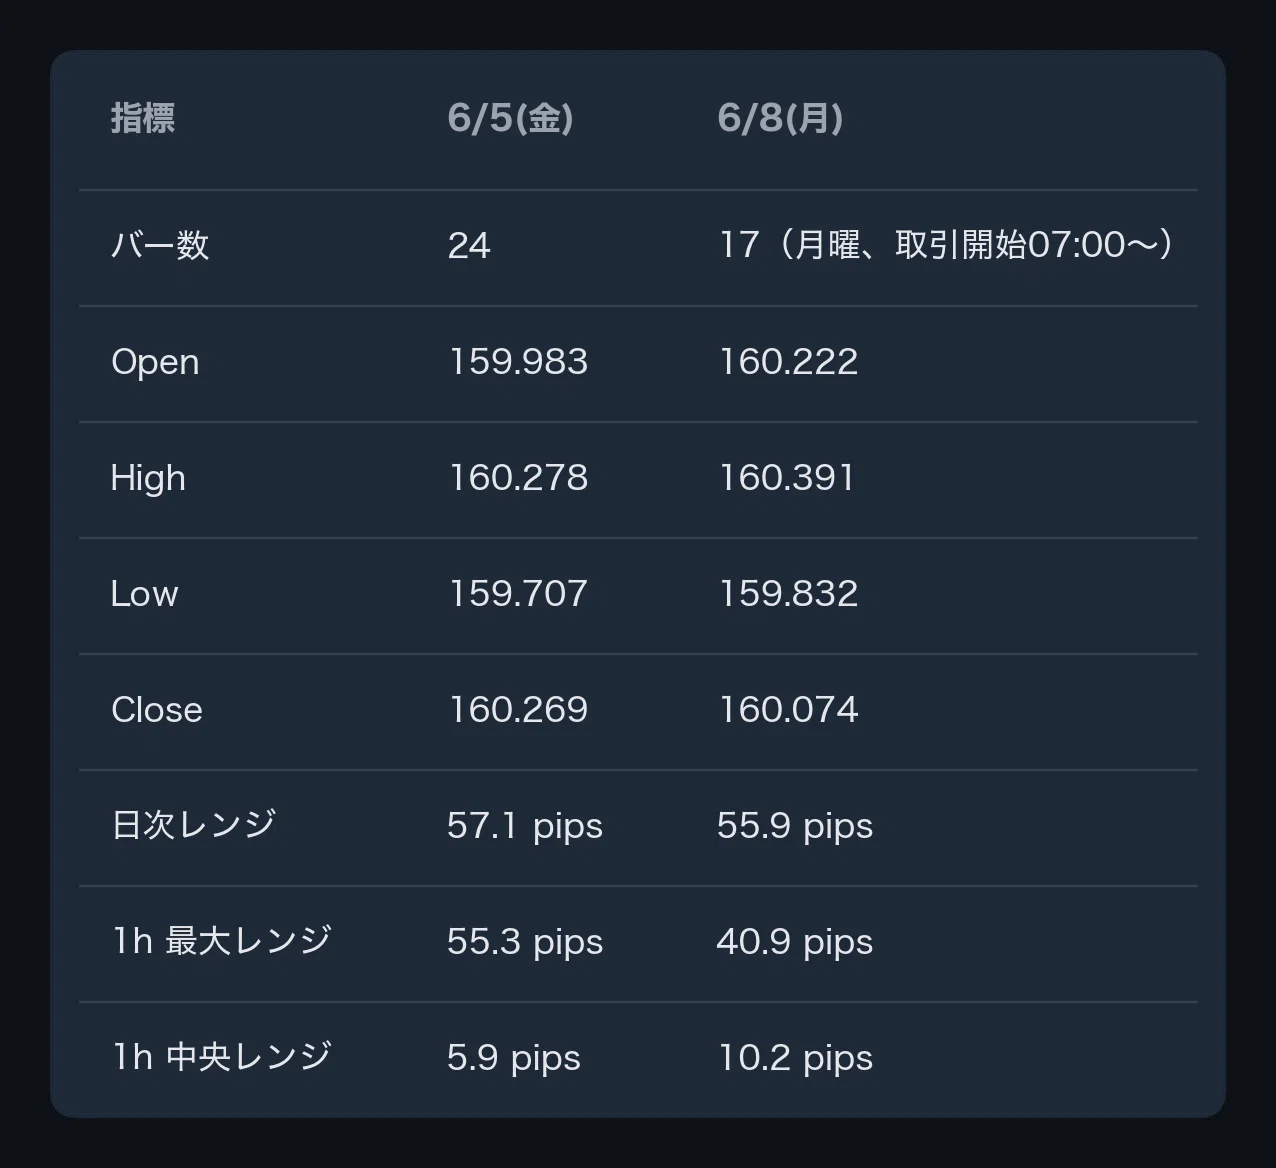Select the 6/8(月) column header
The image size is (1276, 1168).
tap(780, 118)
